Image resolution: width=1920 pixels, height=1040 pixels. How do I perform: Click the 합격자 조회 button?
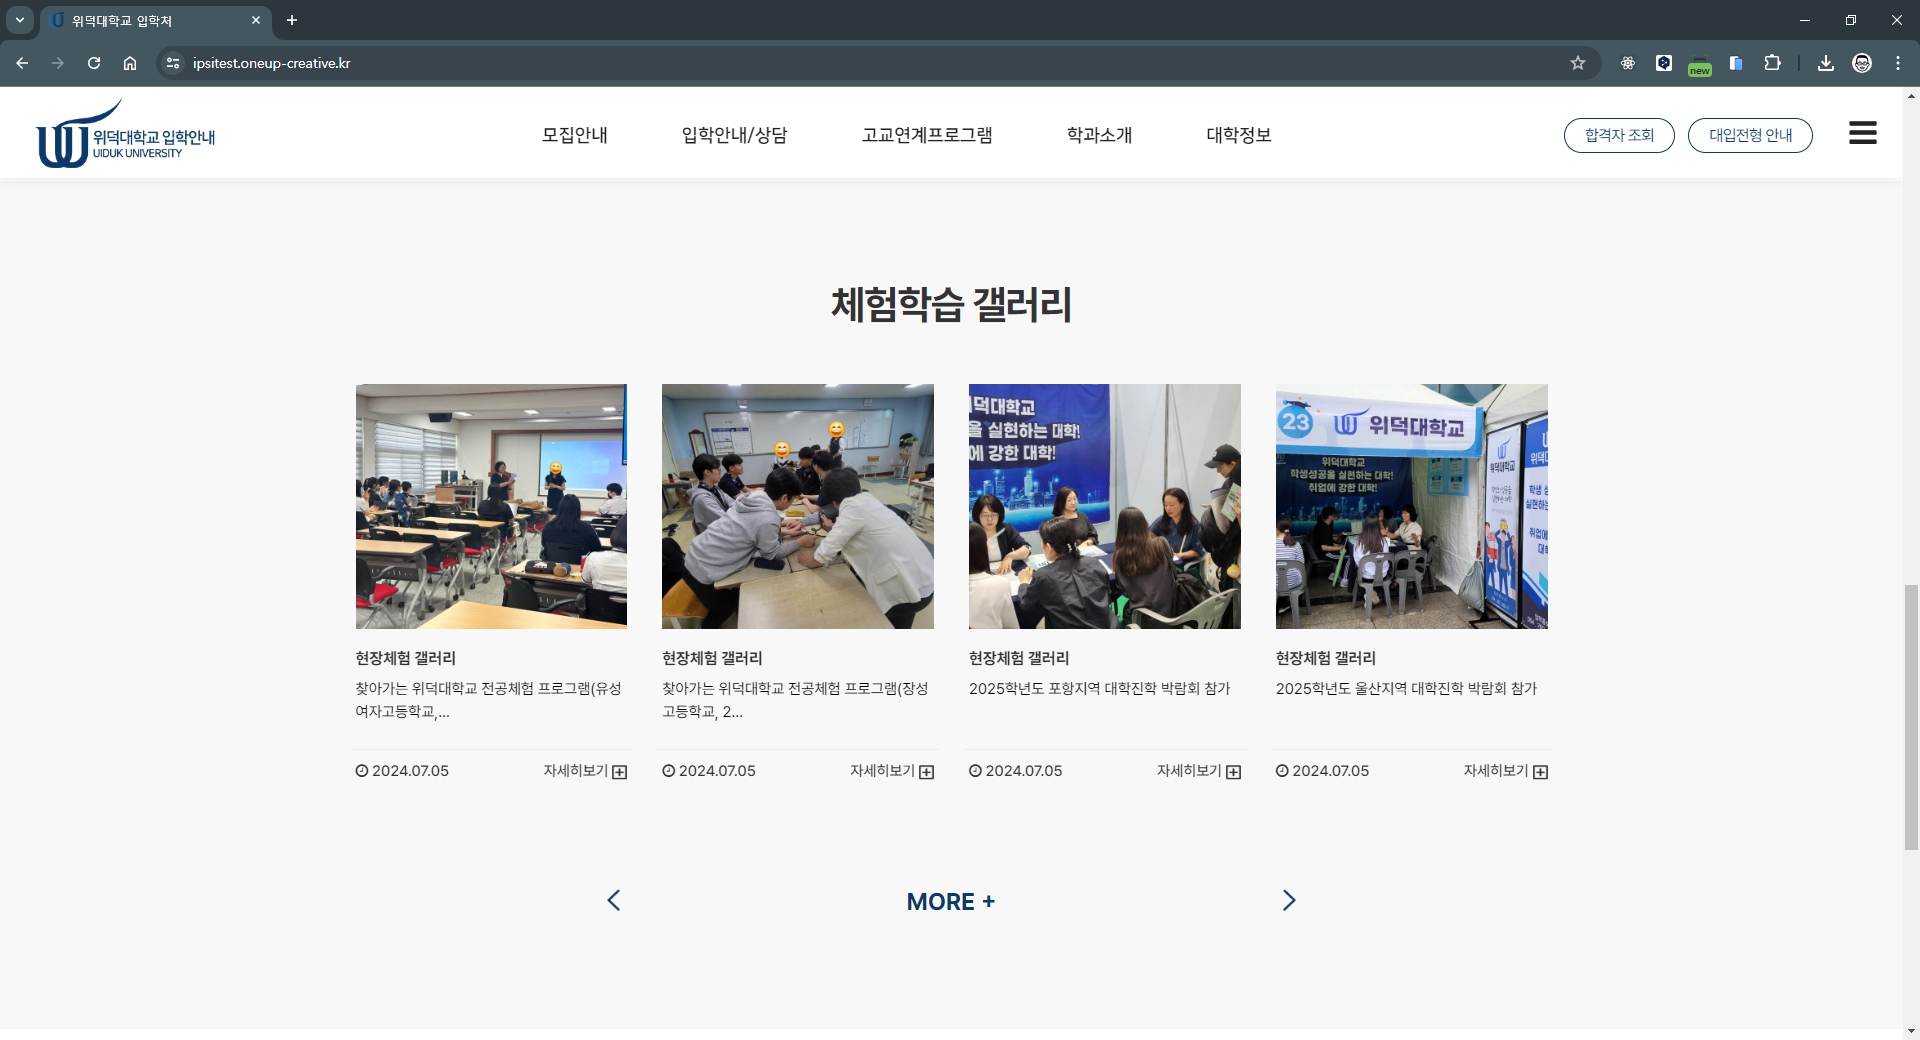1618,135
